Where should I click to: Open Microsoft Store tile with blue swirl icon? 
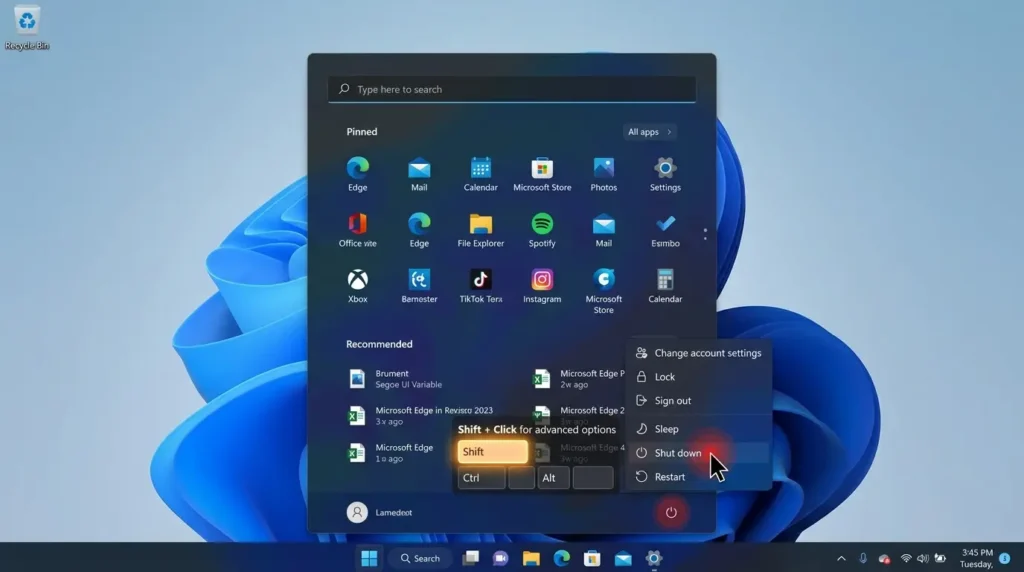point(603,291)
